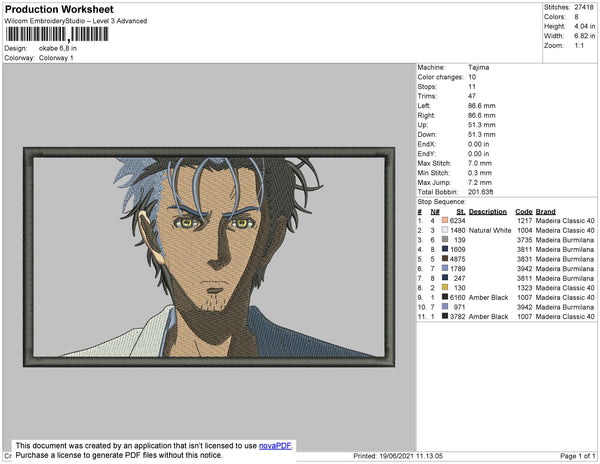Screen dimensions: 600x464
Task: Select the Total Bobbin value '201.63ft'
Action: pyautogui.click(x=480, y=192)
